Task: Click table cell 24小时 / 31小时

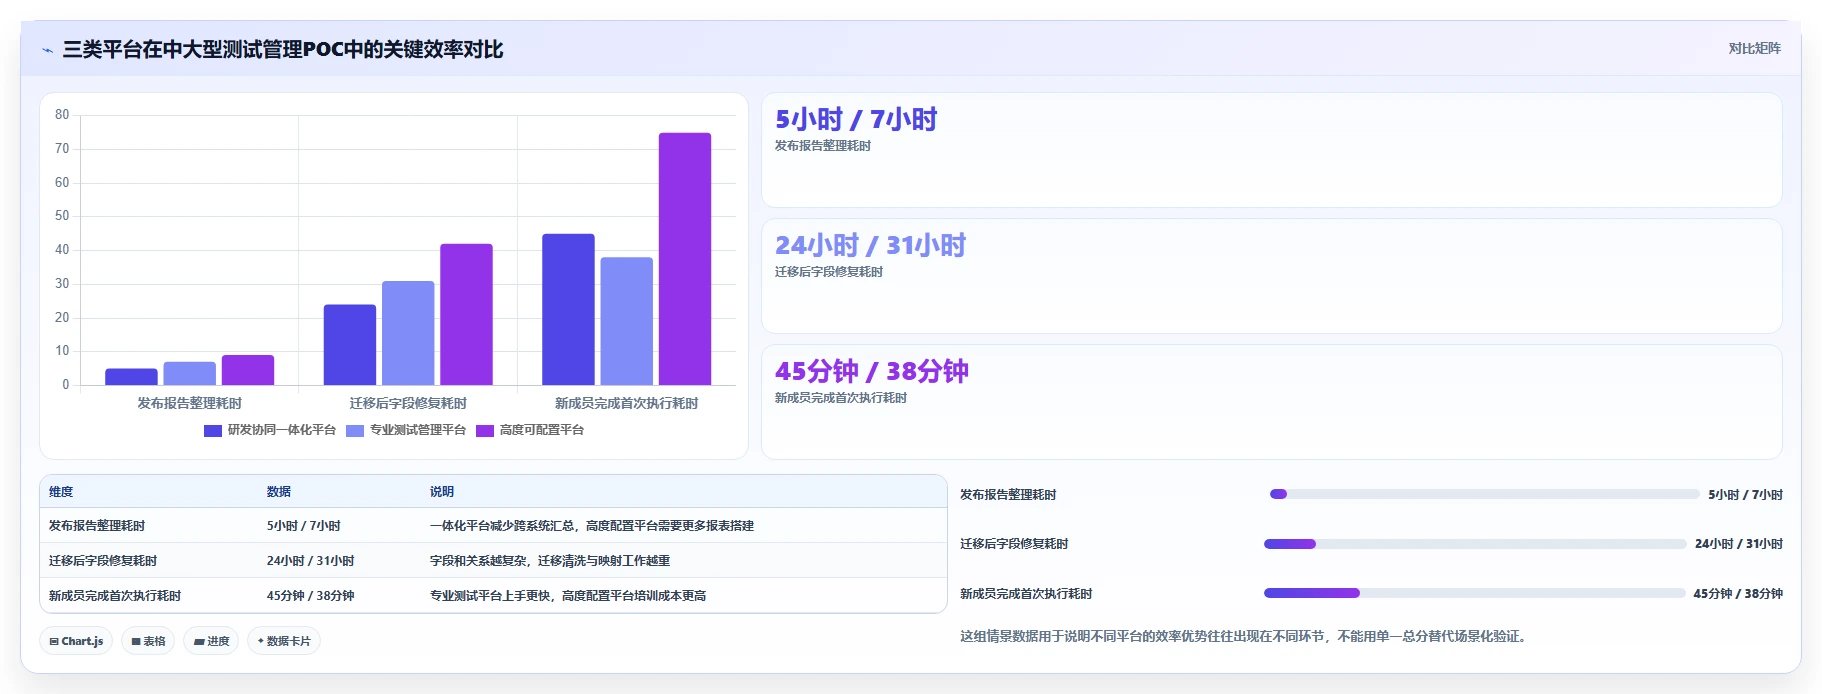Action: pos(311,561)
